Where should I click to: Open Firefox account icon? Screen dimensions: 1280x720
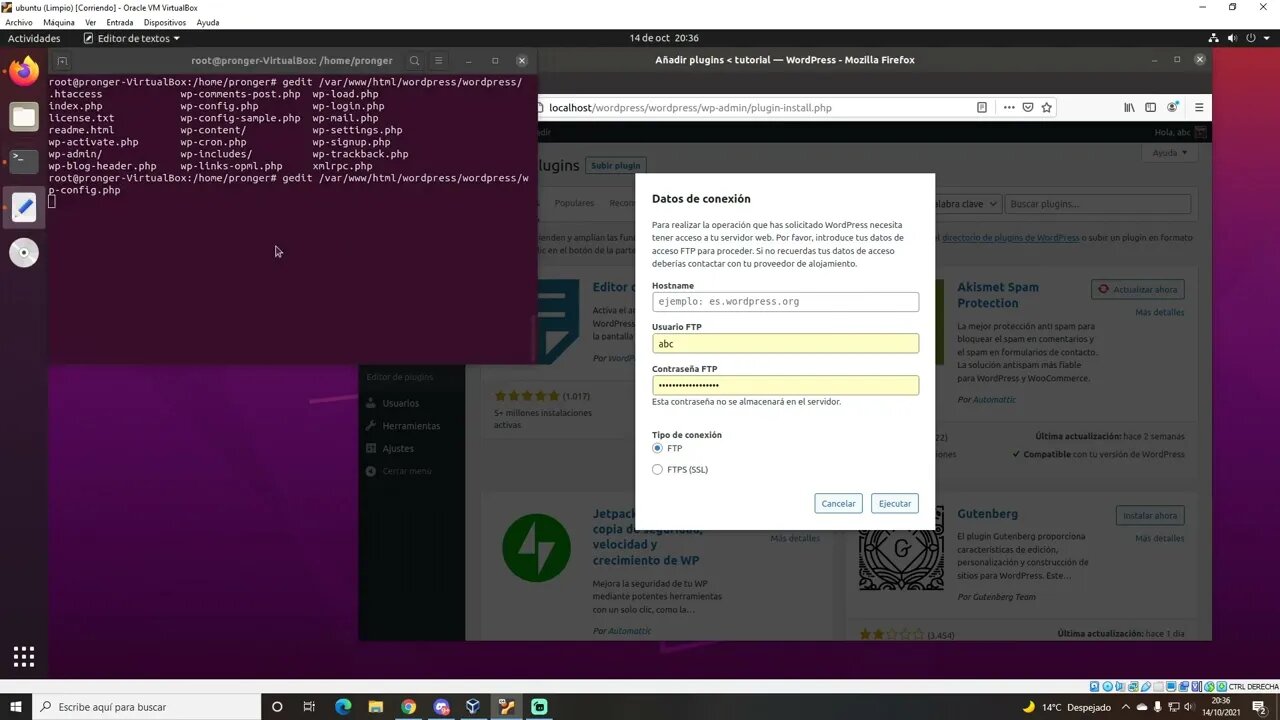pos(1172,107)
